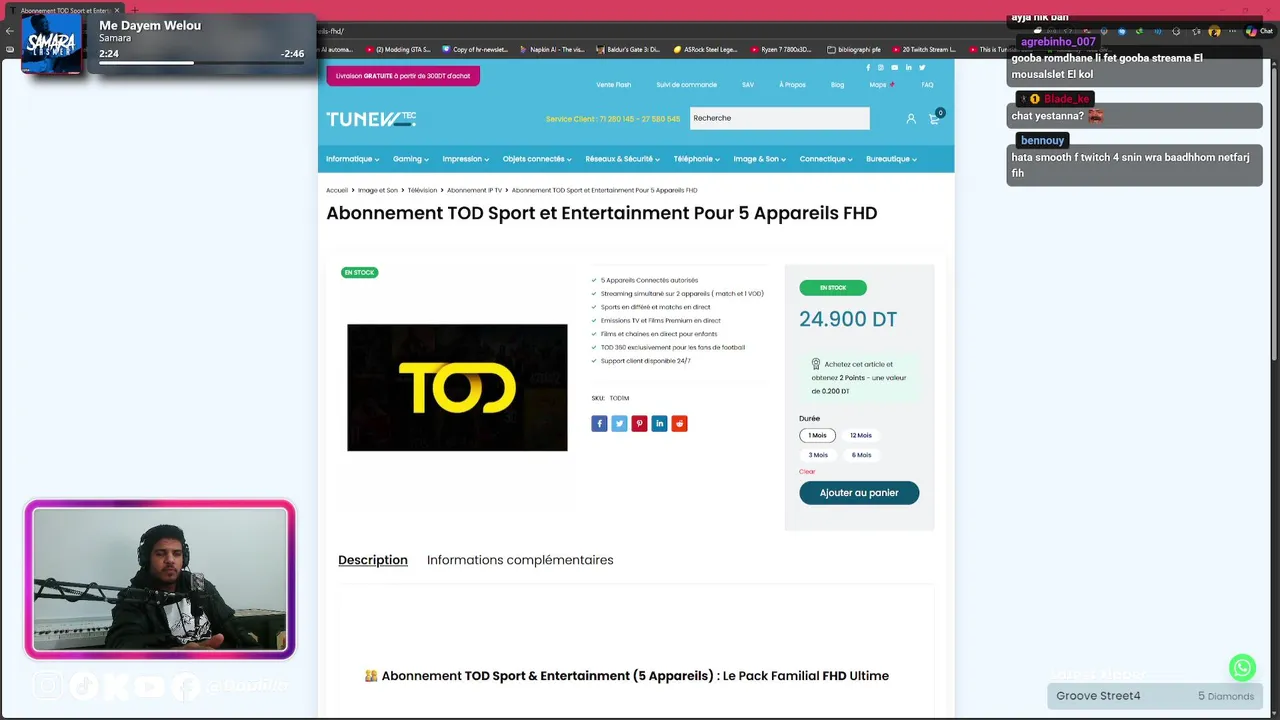
Task: Select 3 Mois duration option
Action: (817, 455)
